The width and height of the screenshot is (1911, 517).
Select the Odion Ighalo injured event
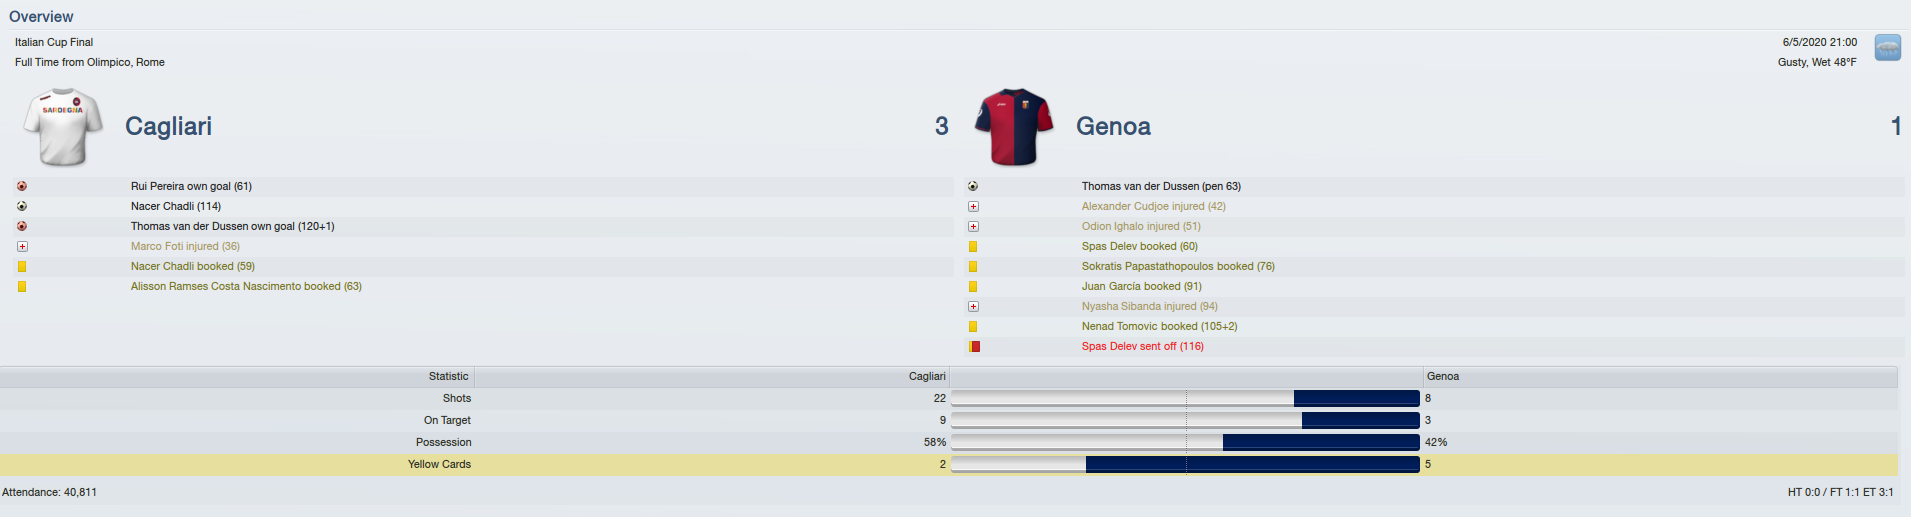point(1141,226)
